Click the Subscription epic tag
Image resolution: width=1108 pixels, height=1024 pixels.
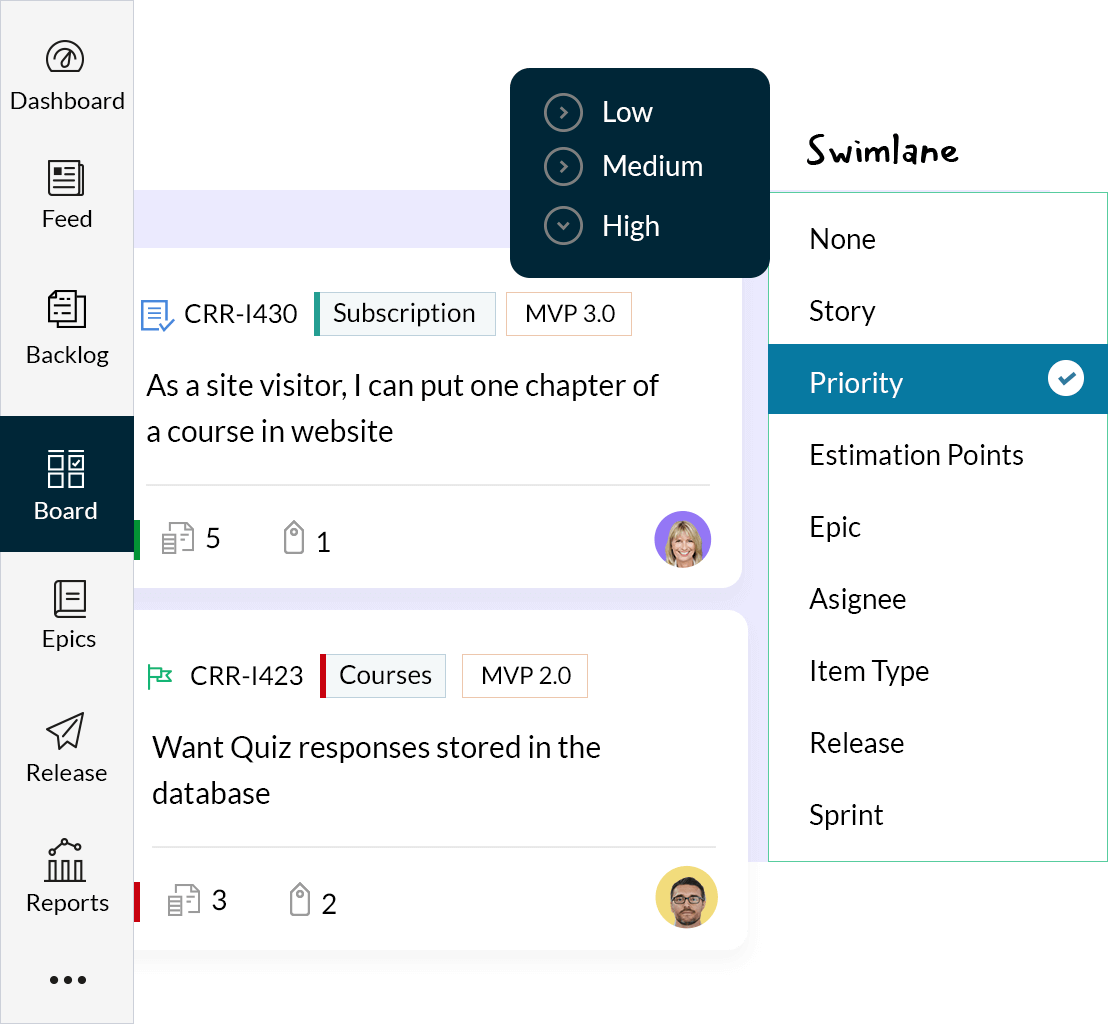(404, 313)
